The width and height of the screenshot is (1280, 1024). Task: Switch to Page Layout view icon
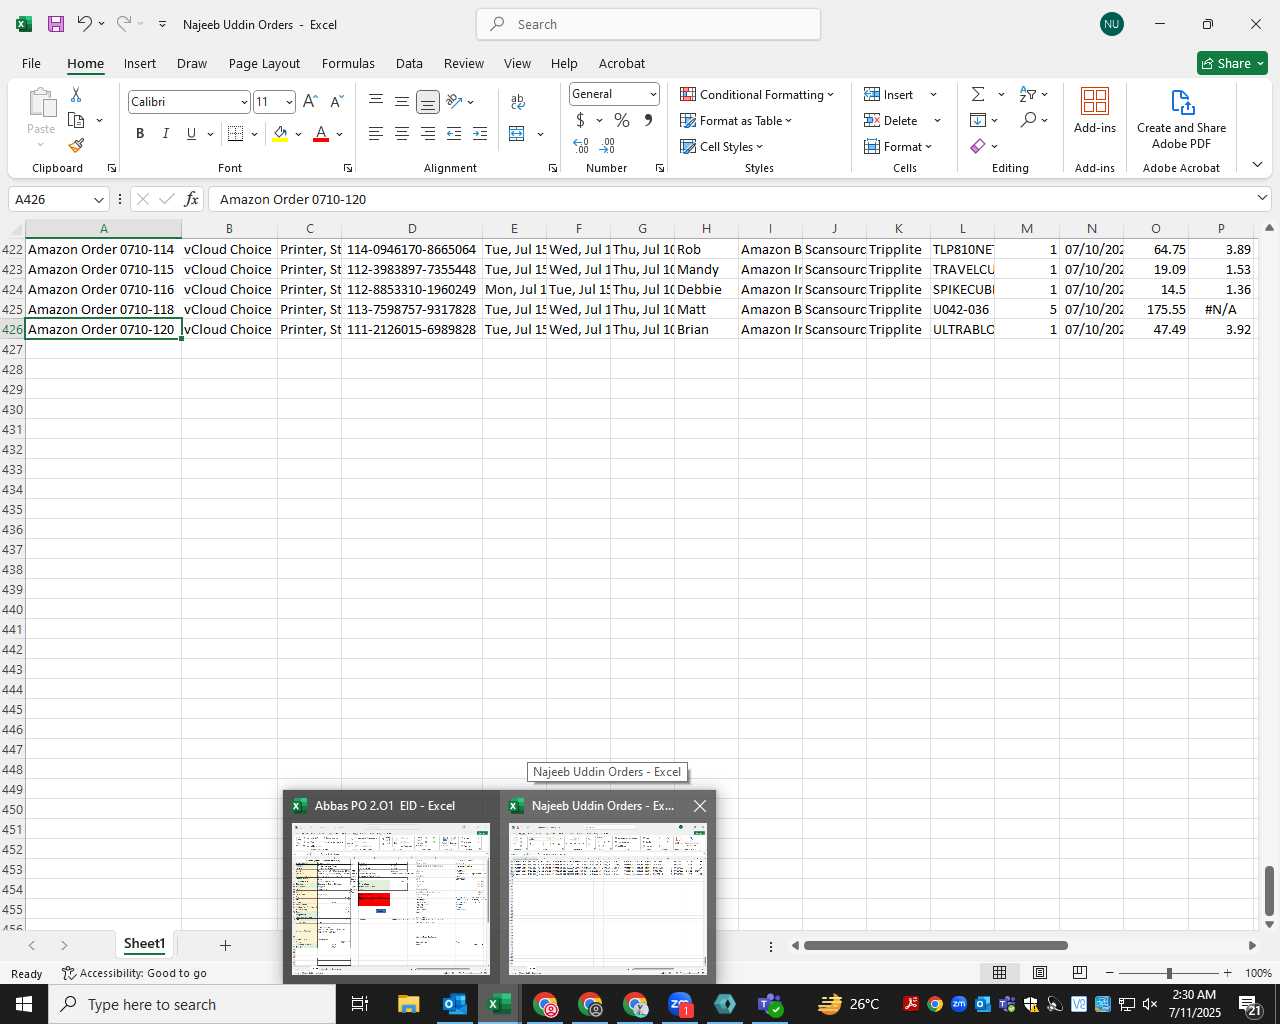[1040, 972]
